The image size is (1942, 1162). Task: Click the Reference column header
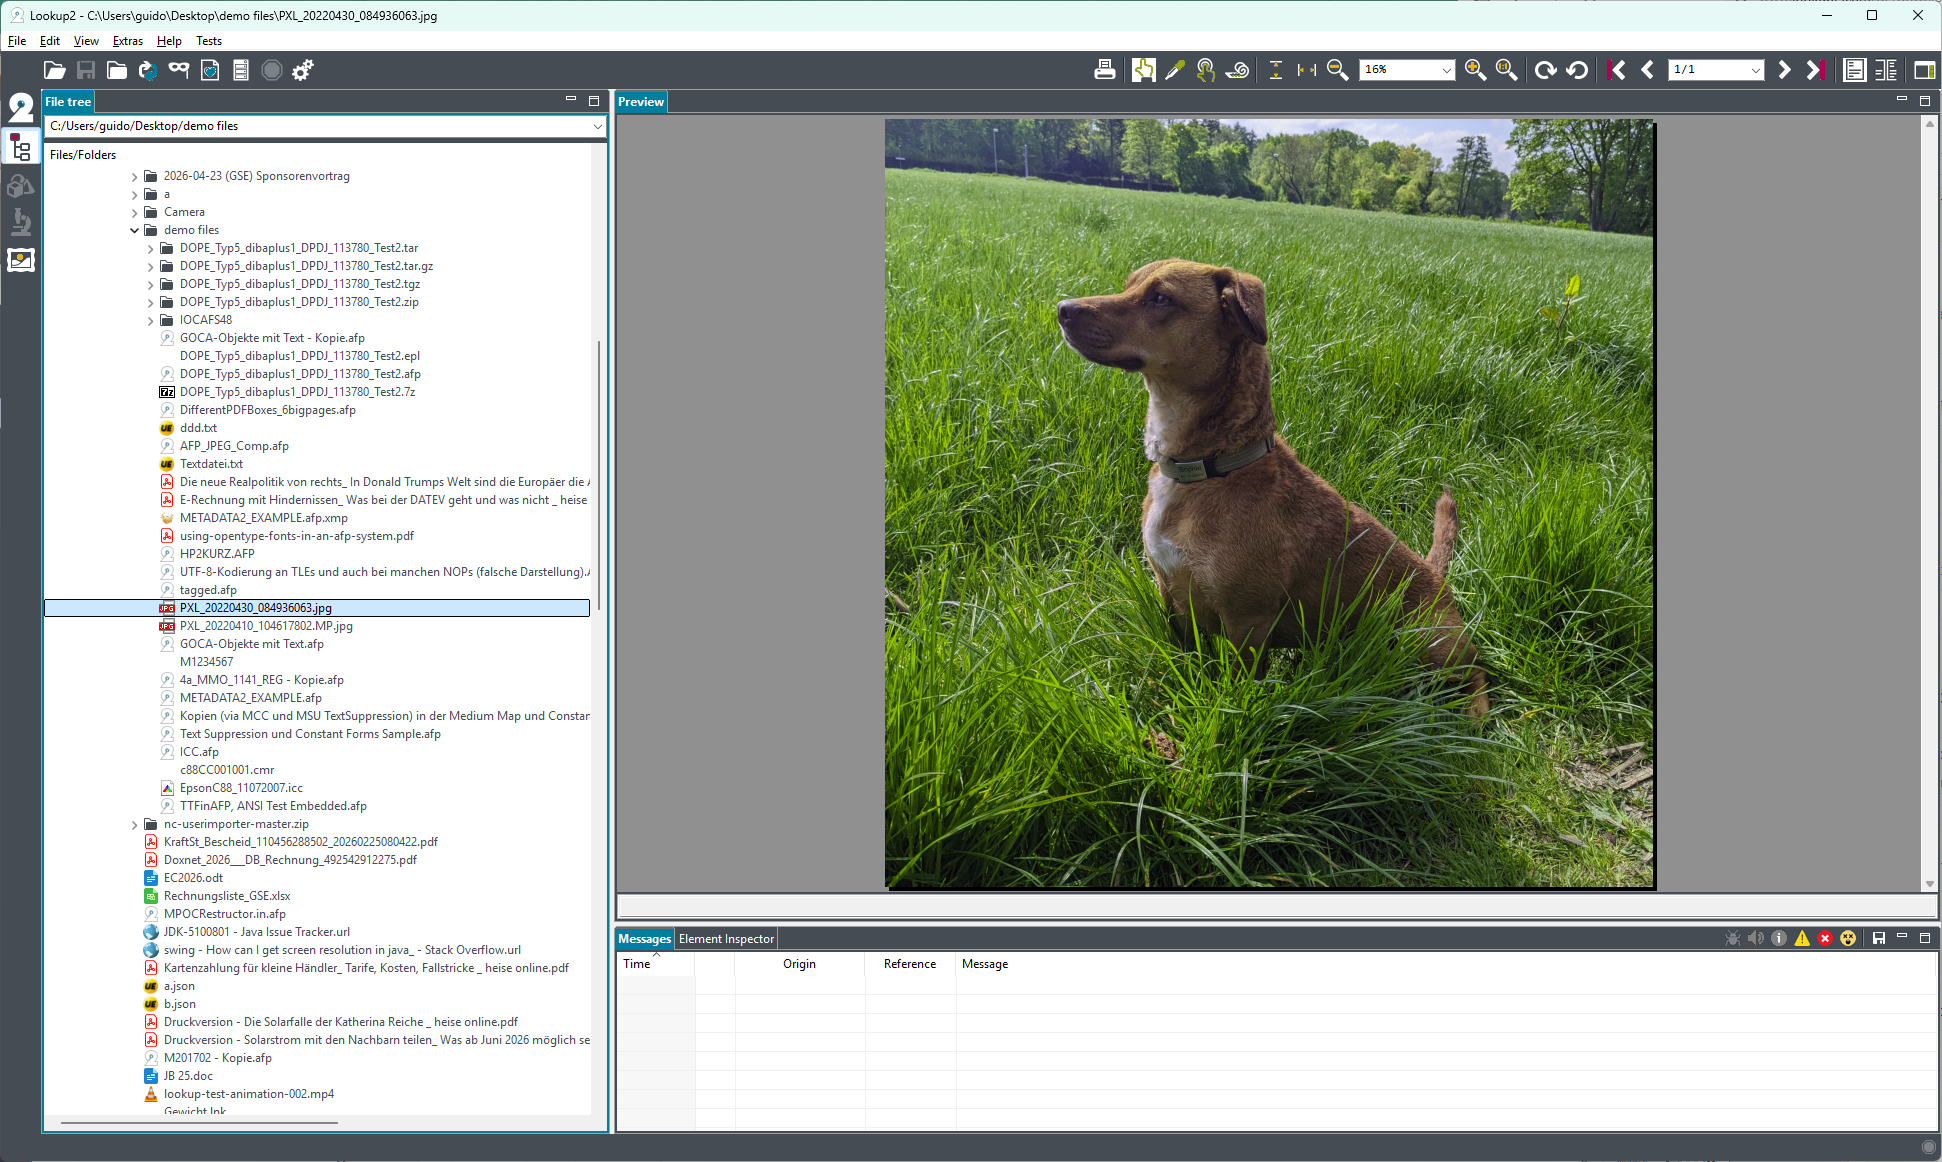[910, 964]
